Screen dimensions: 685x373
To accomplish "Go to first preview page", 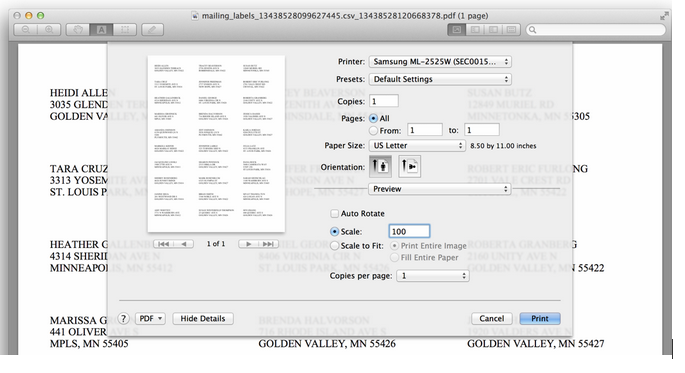I will click(x=164, y=244).
